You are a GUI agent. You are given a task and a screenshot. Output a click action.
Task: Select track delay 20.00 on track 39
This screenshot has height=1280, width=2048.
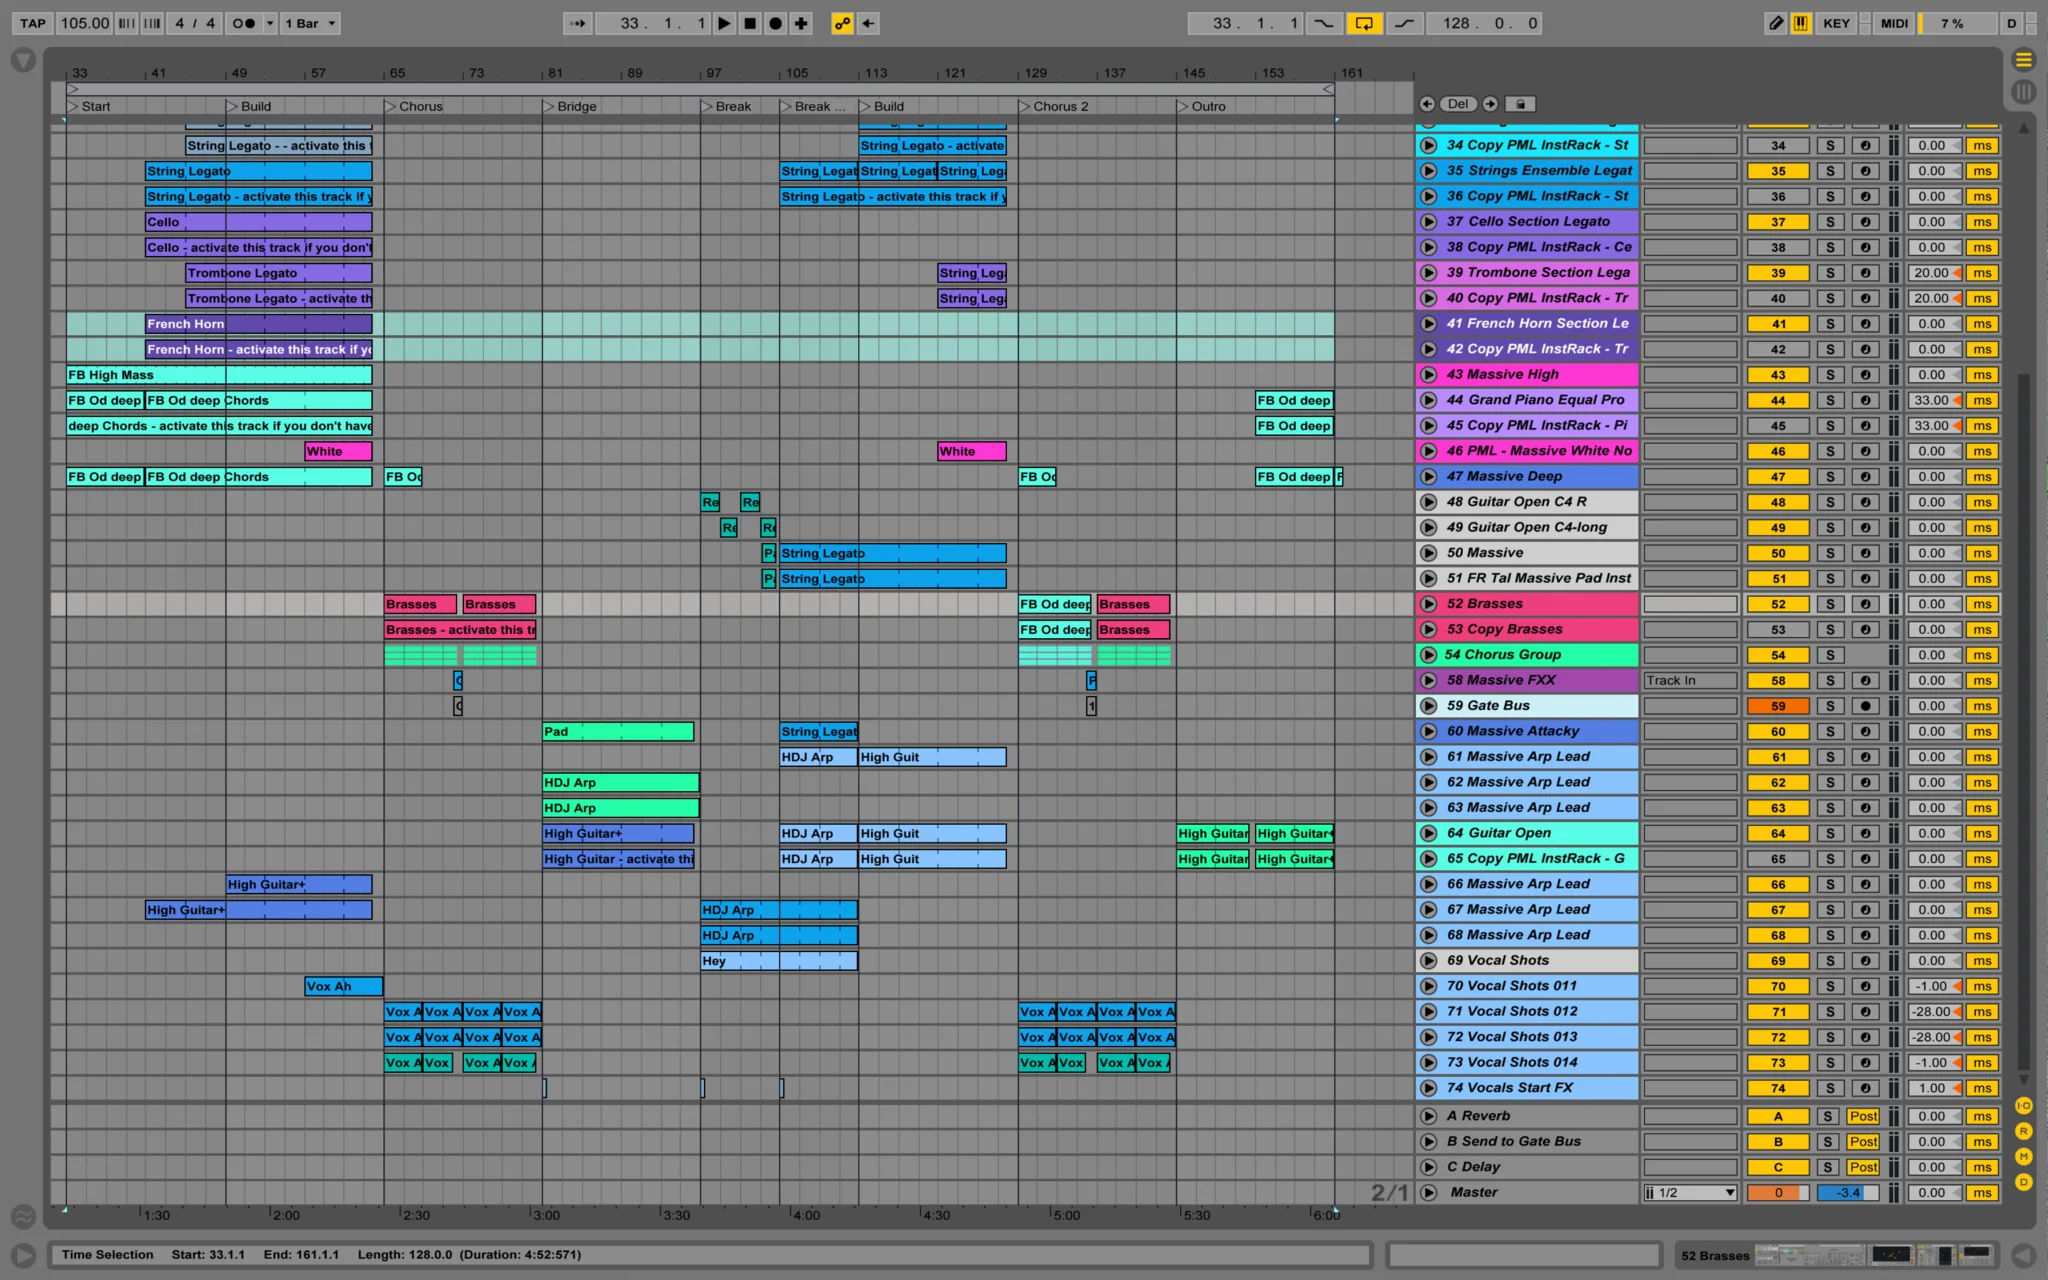(x=1934, y=273)
